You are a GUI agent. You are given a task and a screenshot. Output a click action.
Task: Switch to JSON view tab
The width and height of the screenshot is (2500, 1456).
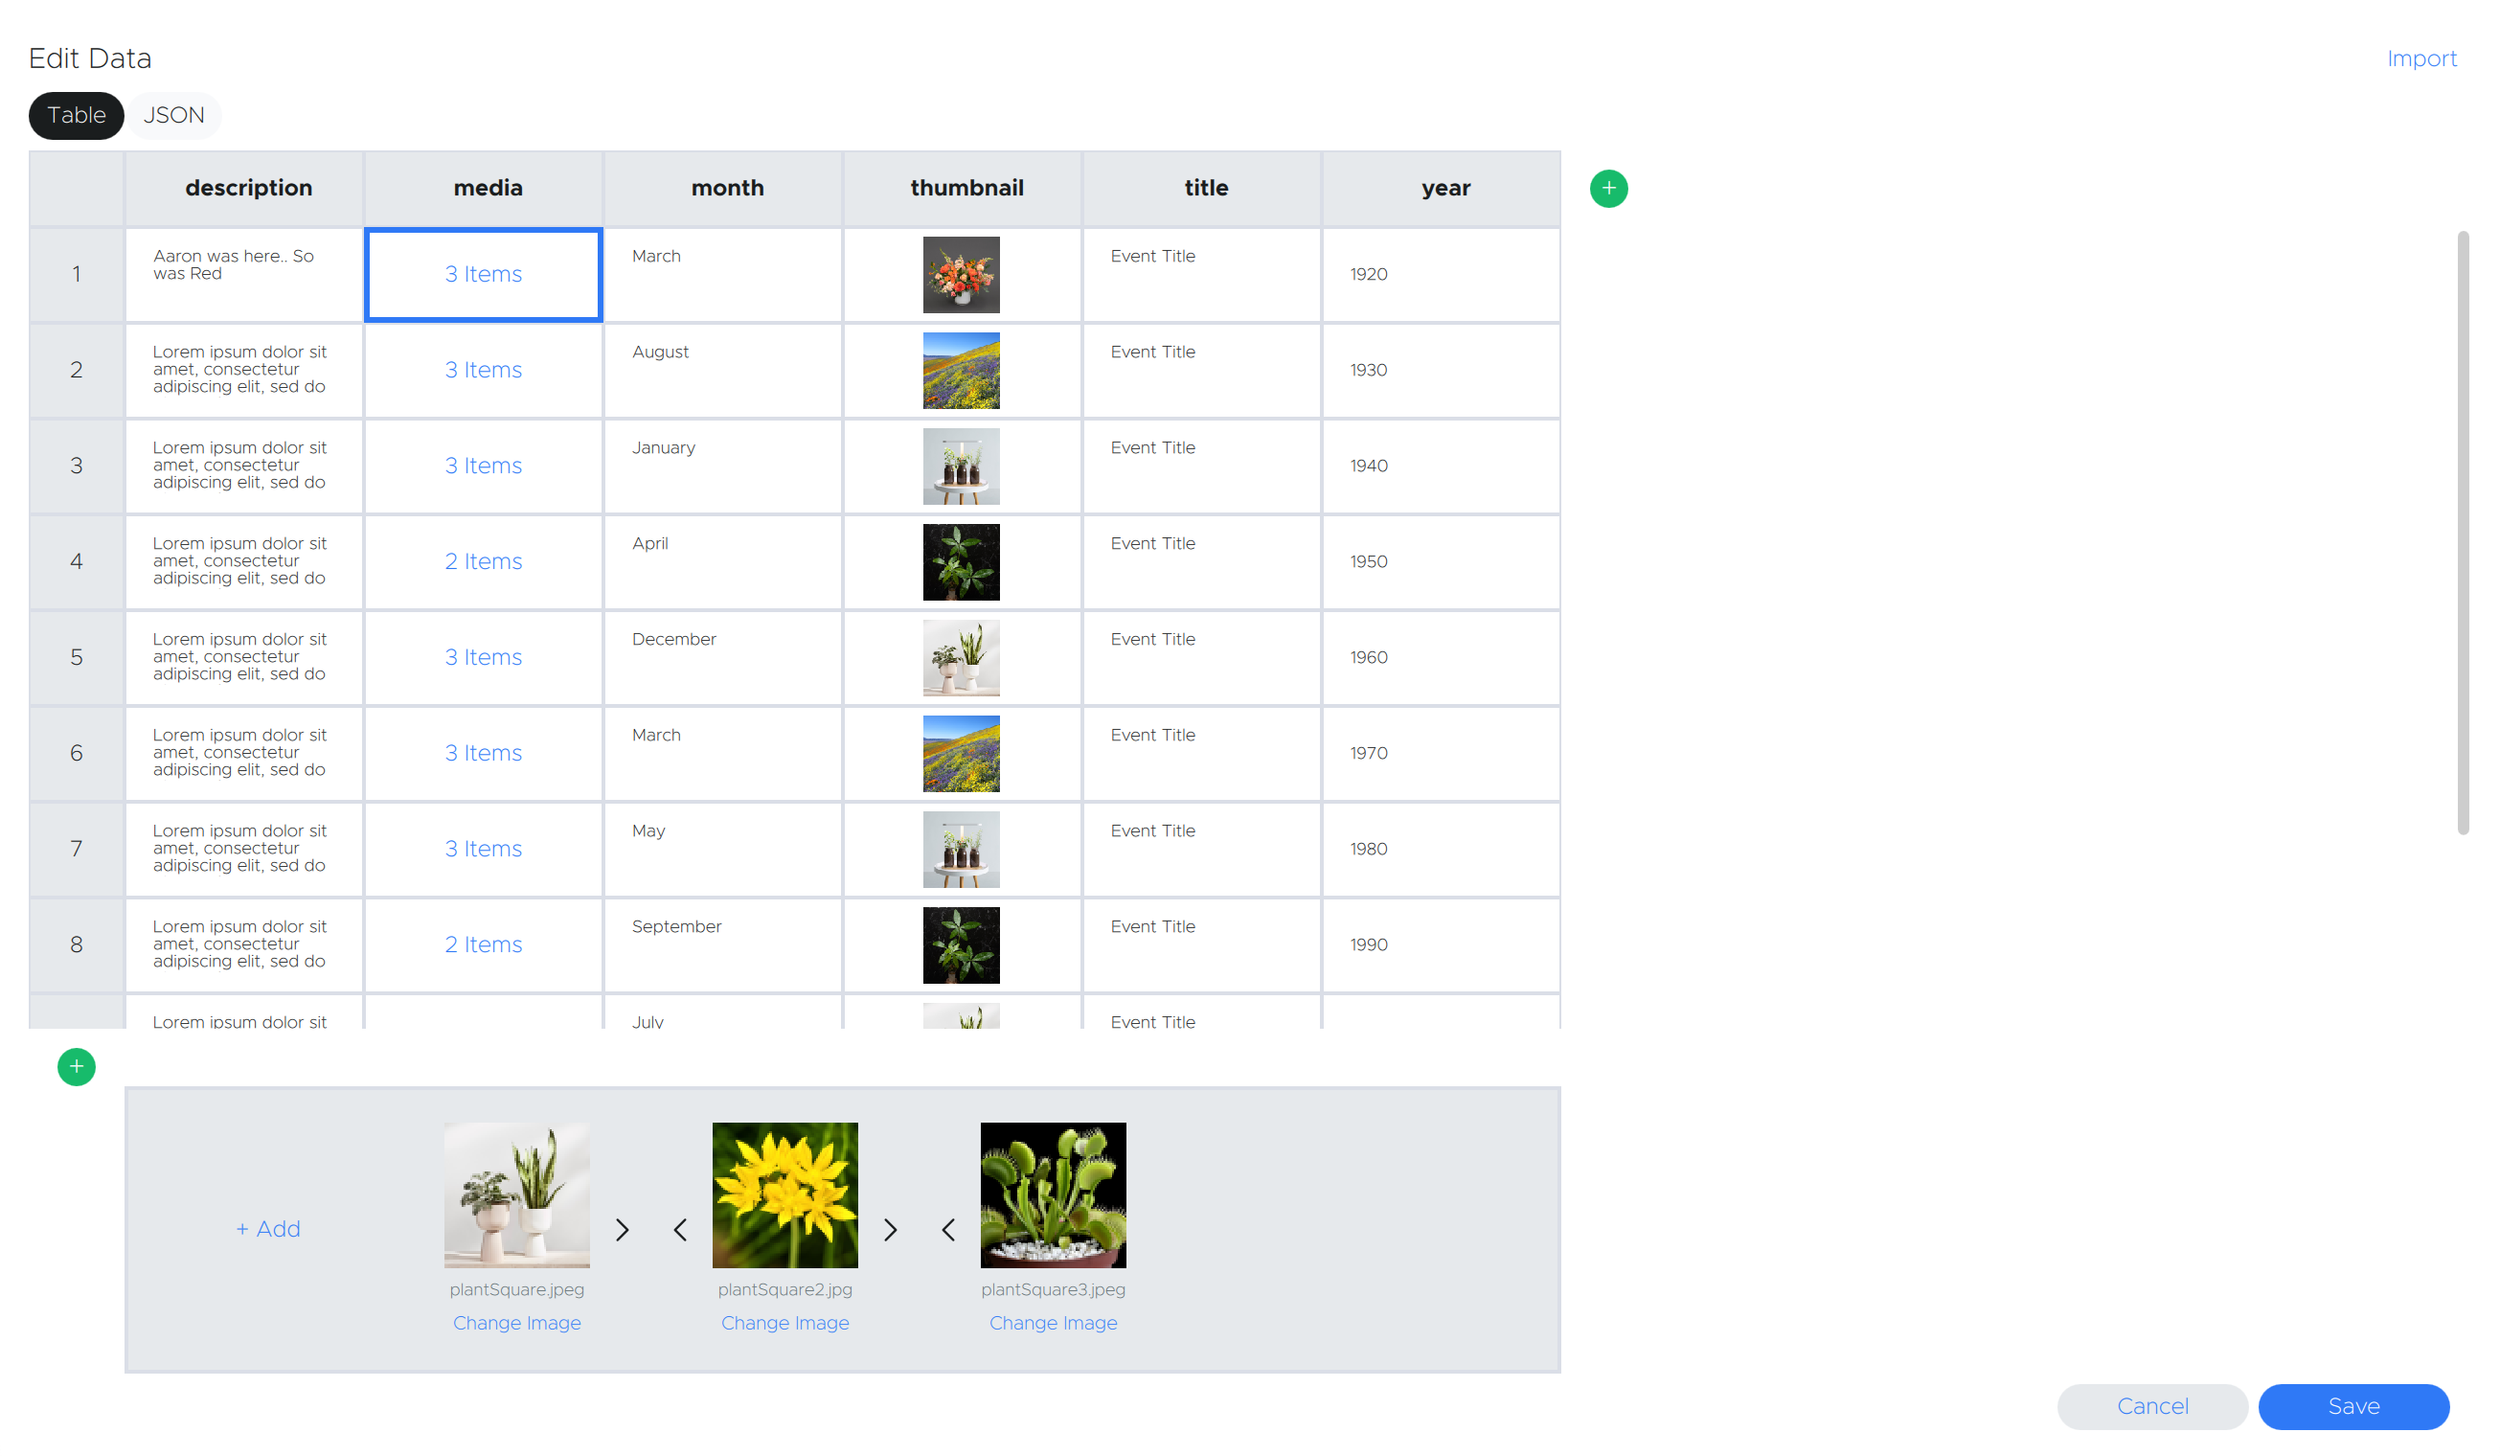(174, 115)
